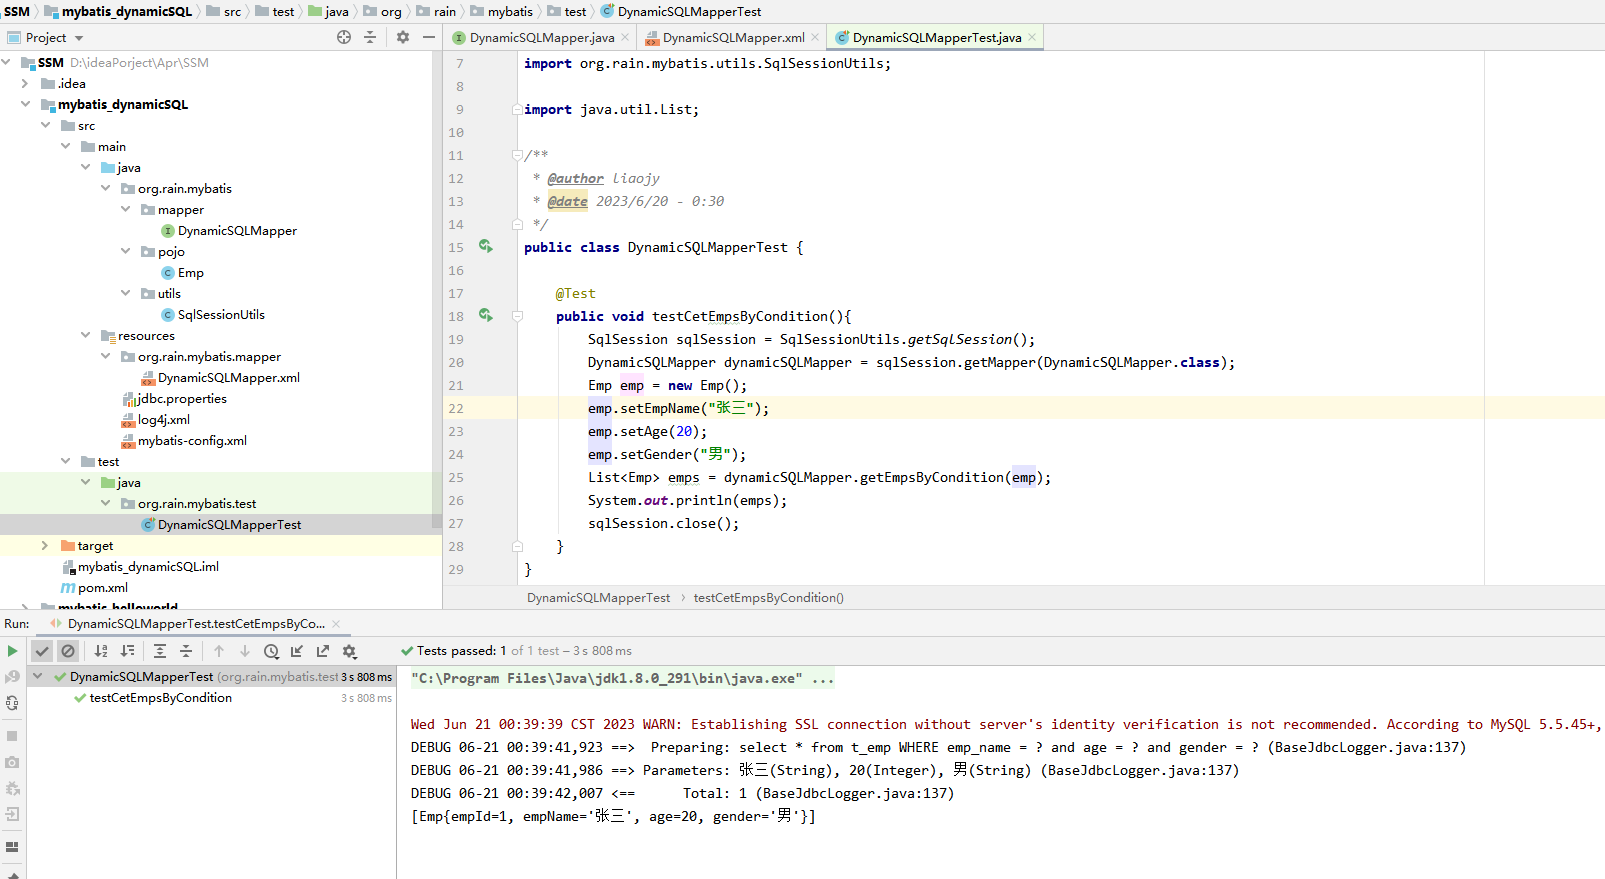Collapse the mybatis_dynamicSQL module node
The height and width of the screenshot is (879, 1605).
25,104
